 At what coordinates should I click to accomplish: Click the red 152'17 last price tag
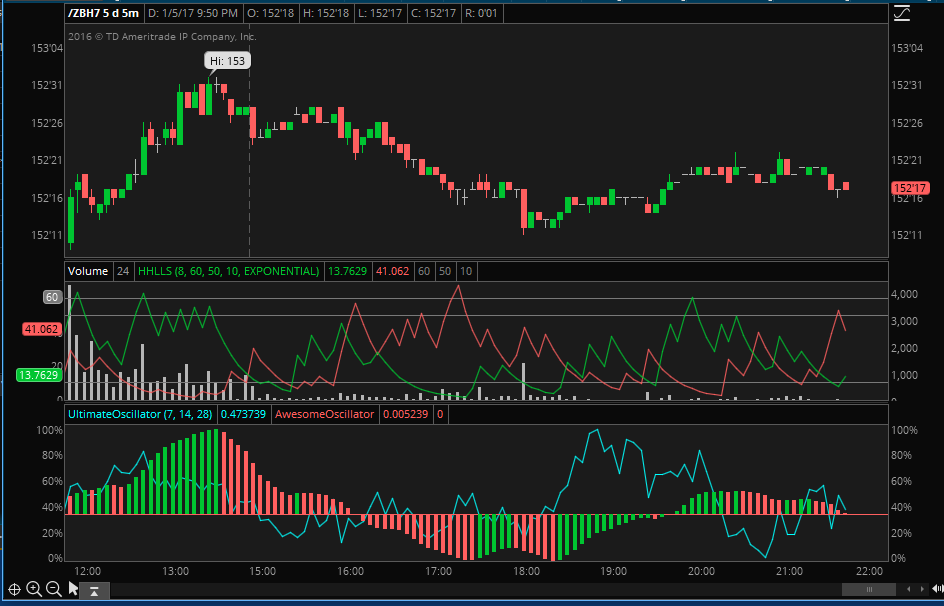[x=911, y=187]
